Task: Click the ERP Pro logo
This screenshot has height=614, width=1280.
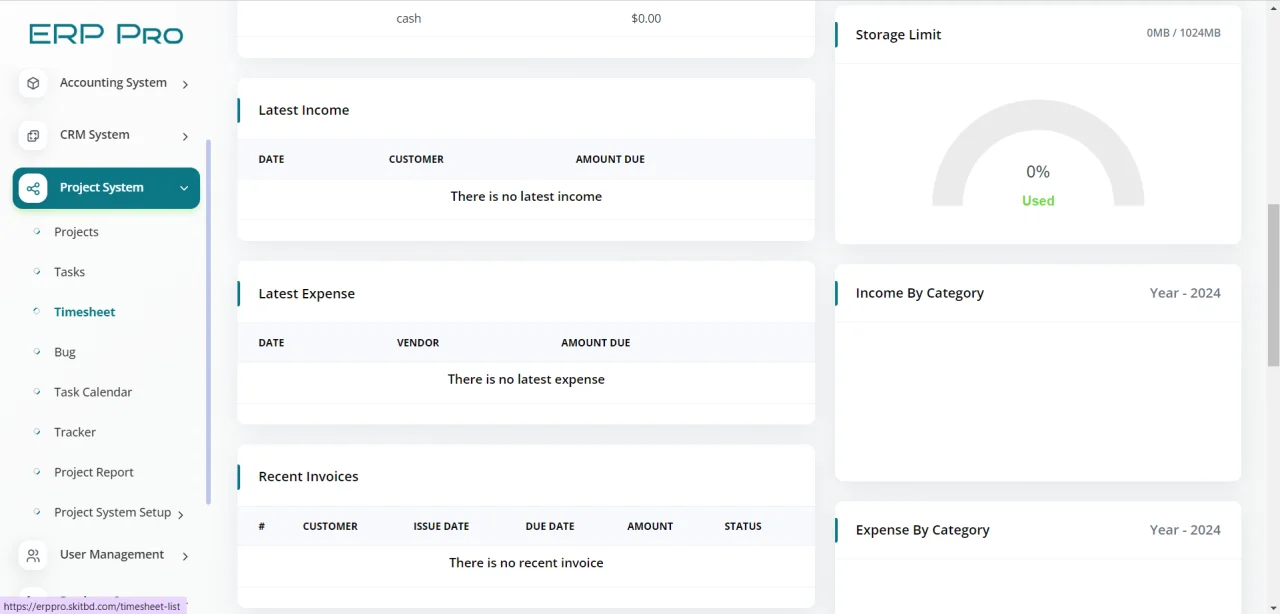Action: [x=106, y=34]
